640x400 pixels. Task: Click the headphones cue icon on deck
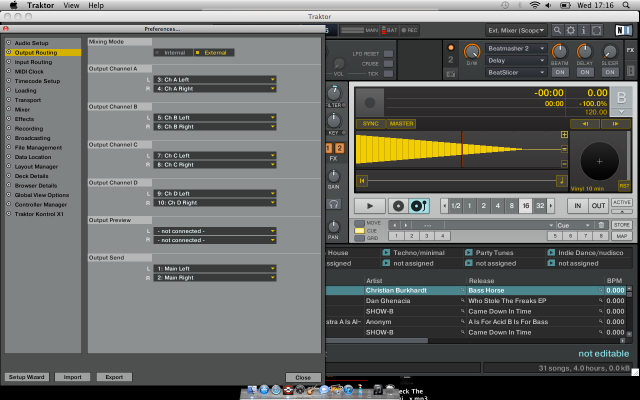pos(333,204)
